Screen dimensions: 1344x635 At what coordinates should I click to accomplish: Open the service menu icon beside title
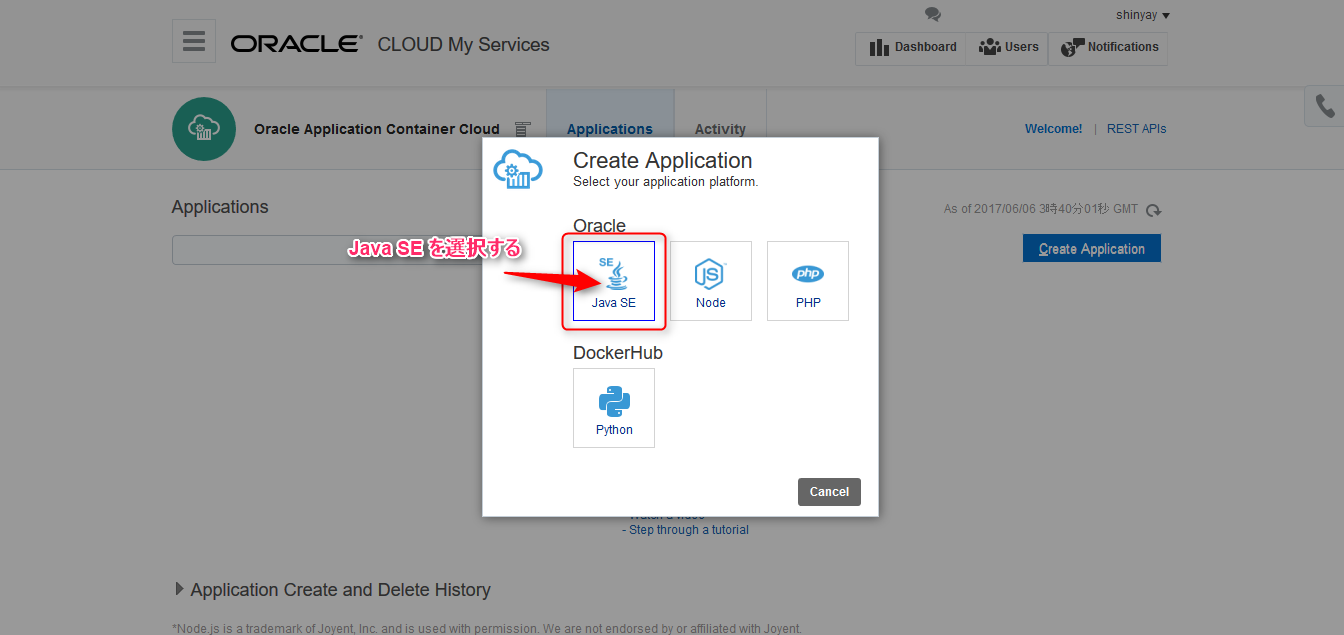coord(522,129)
